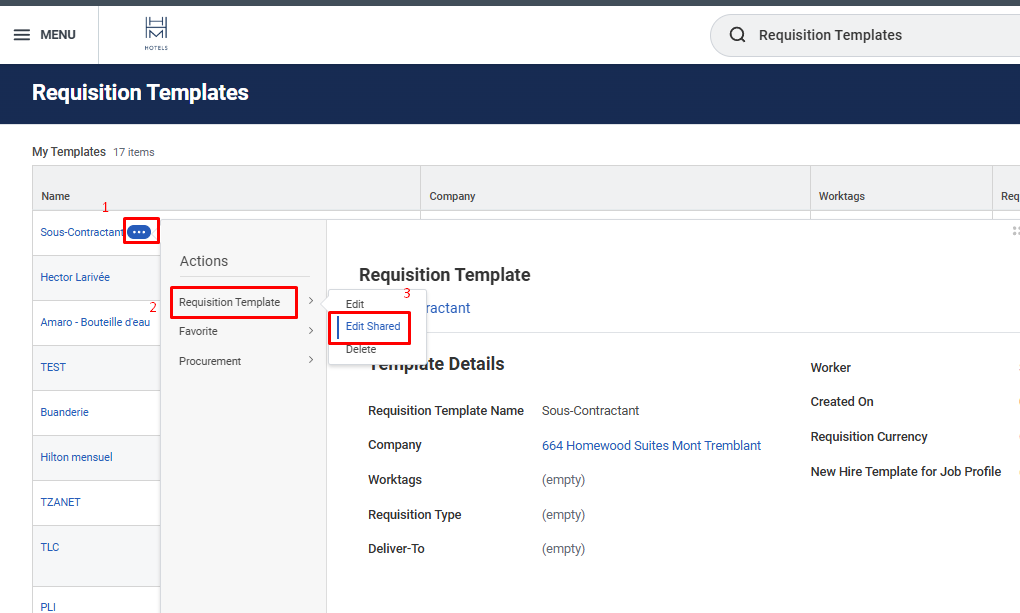Click the HM Hotels logo
The image size is (1020, 613).
coord(156,34)
